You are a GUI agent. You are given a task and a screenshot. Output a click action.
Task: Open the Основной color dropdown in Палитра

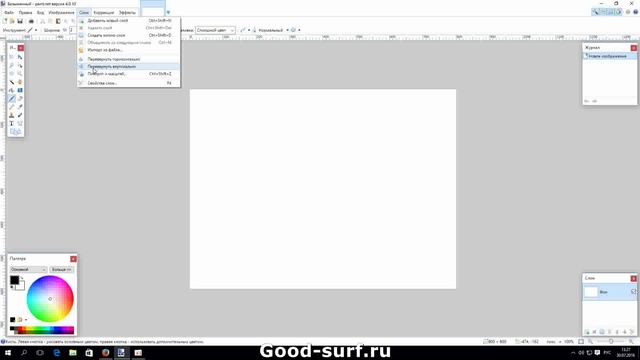(28, 269)
